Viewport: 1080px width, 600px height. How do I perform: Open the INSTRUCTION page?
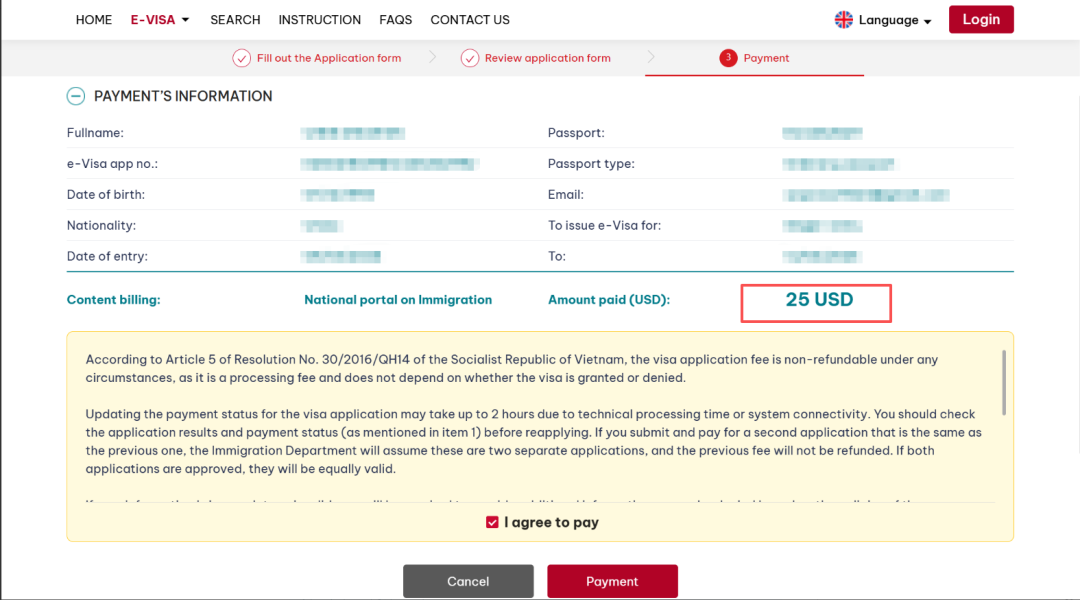click(320, 20)
